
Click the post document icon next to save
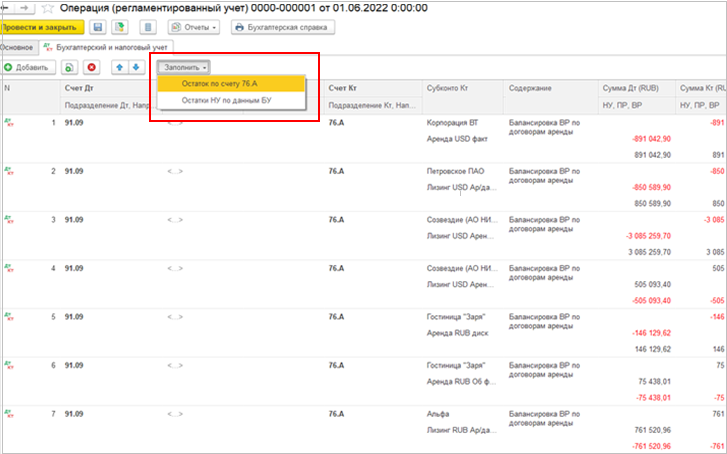click(120, 27)
